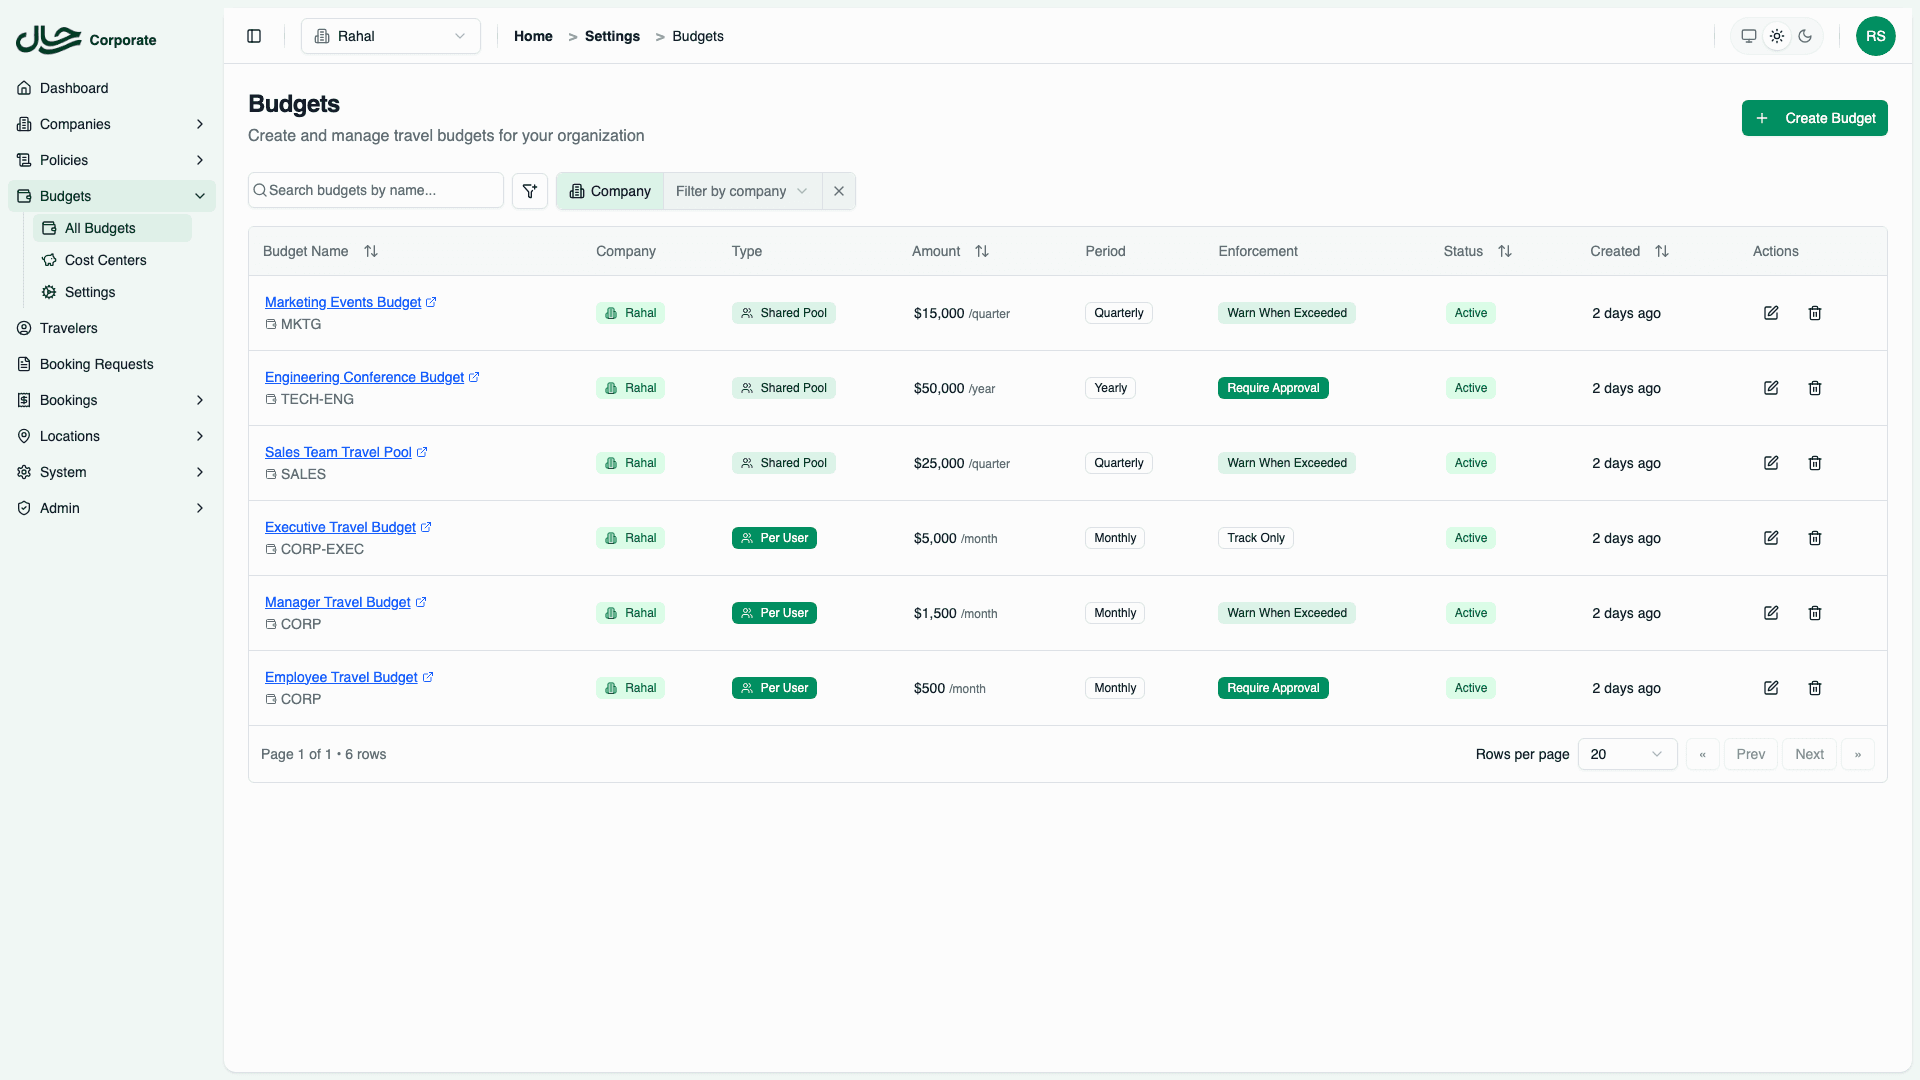
Task: Open the add filter funnel icon
Action: coord(530,191)
